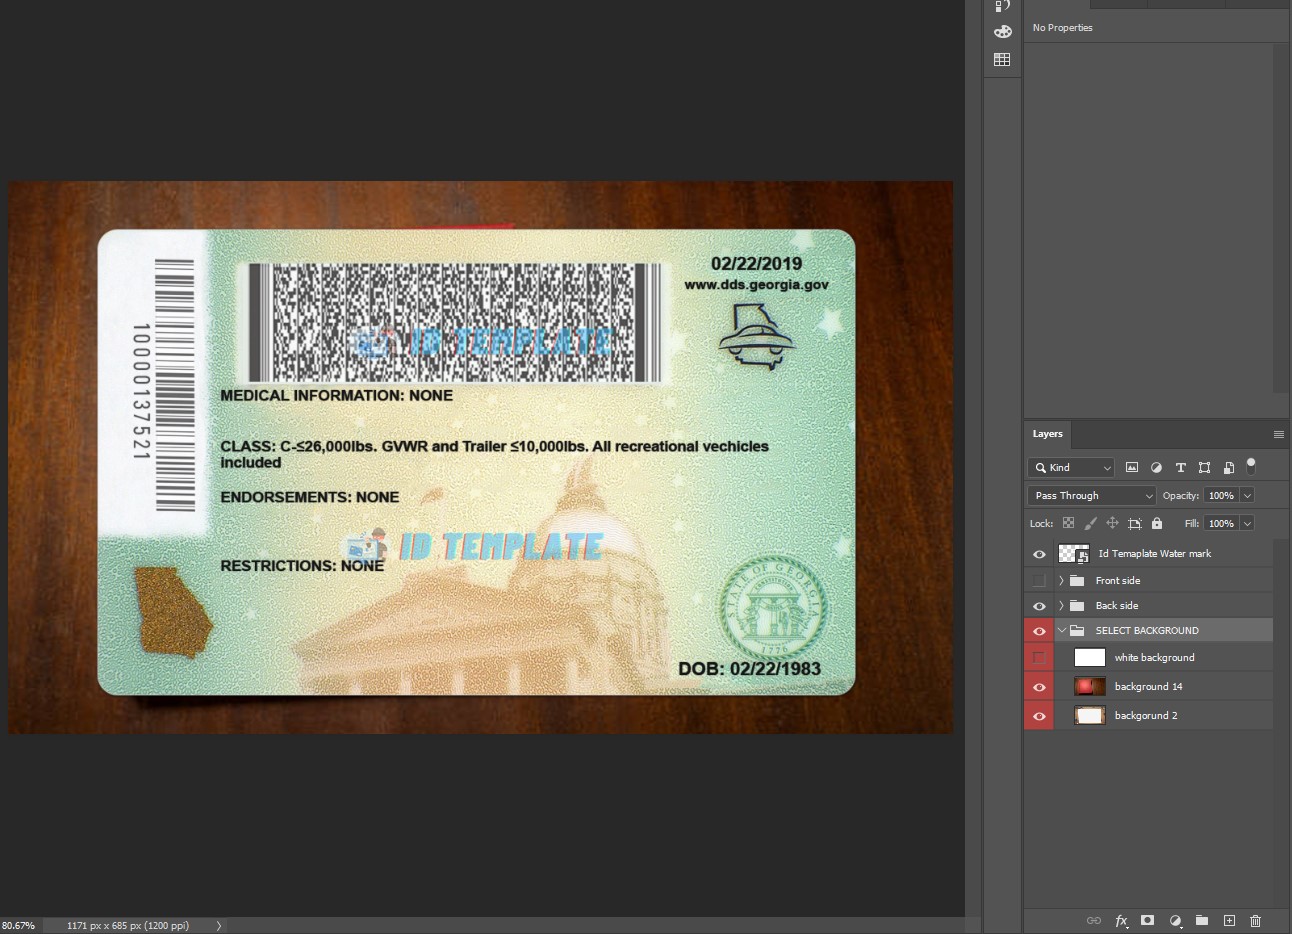Image resolution: width=1292 pixels, height=934 pixels.
Task: Click the Back side group folder icon
Action: (1077, 605)
